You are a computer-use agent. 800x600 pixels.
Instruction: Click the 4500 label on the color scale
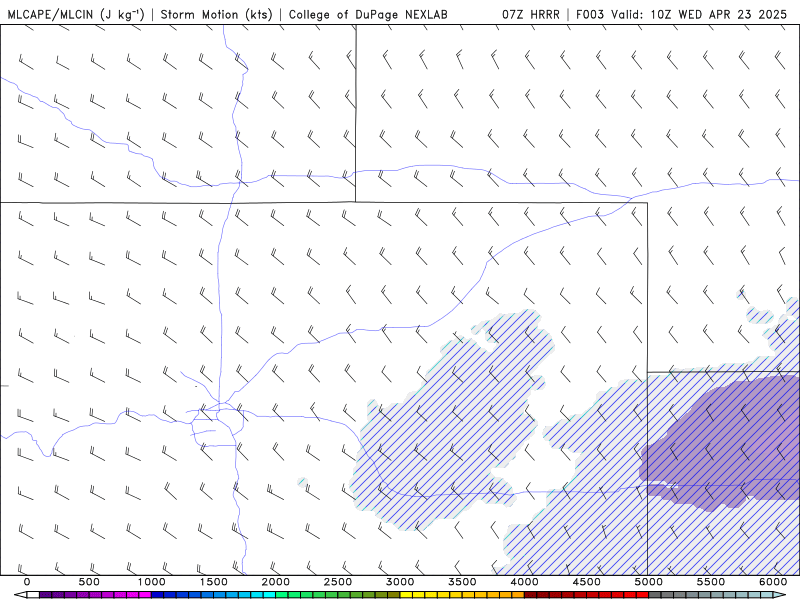(587, 582)
